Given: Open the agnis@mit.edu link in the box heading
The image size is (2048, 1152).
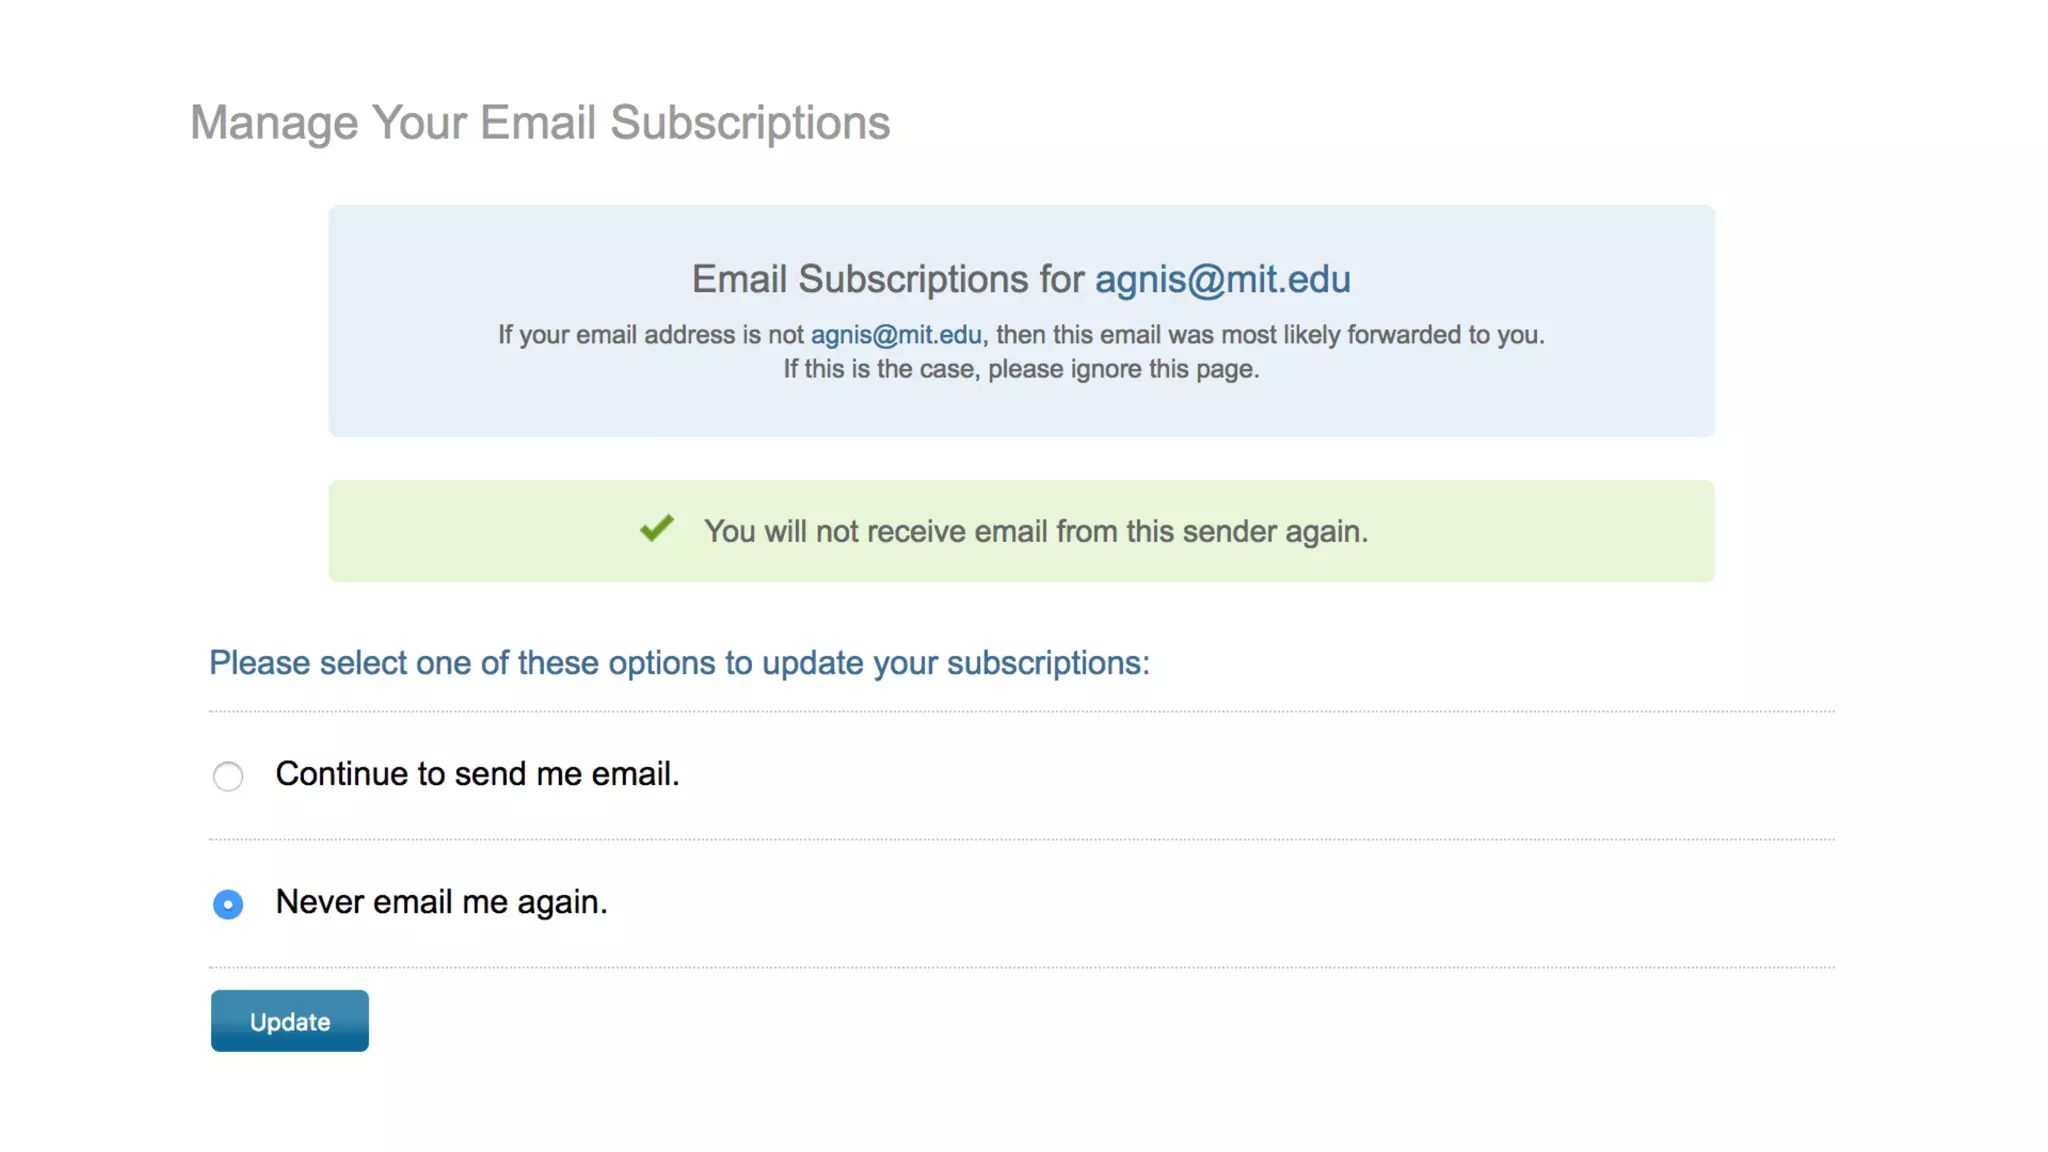Looking at the screenshot, I should point(1222,279).
